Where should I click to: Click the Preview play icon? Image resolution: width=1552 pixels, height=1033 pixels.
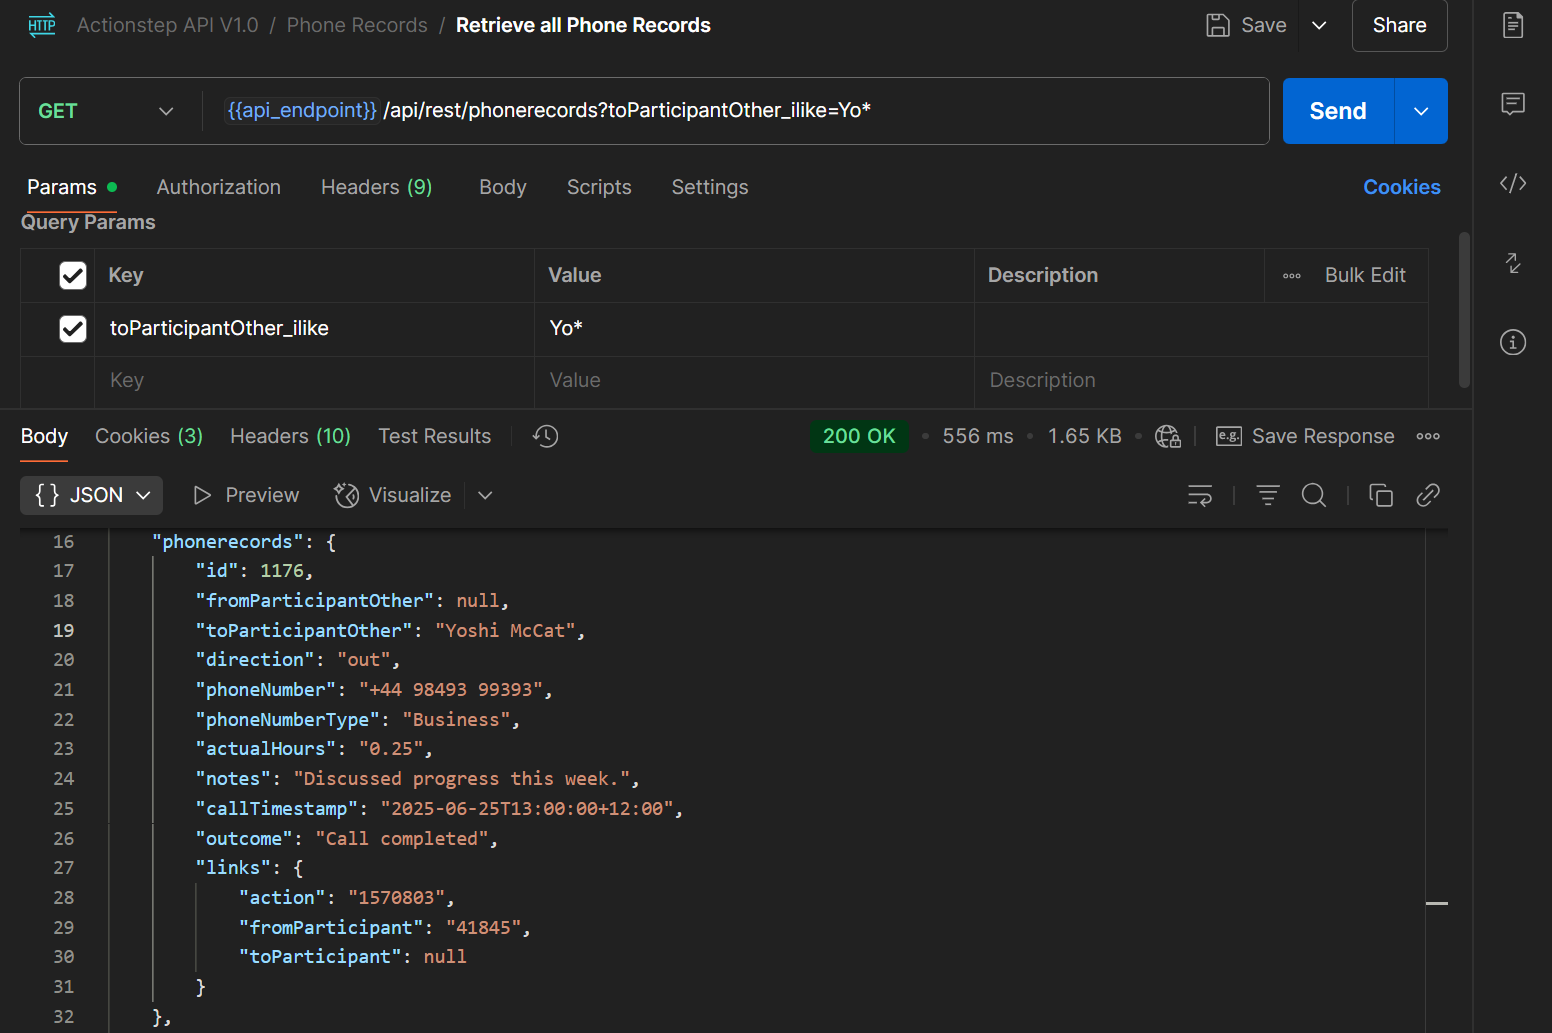pyautogui.click(x=202, y=495)
